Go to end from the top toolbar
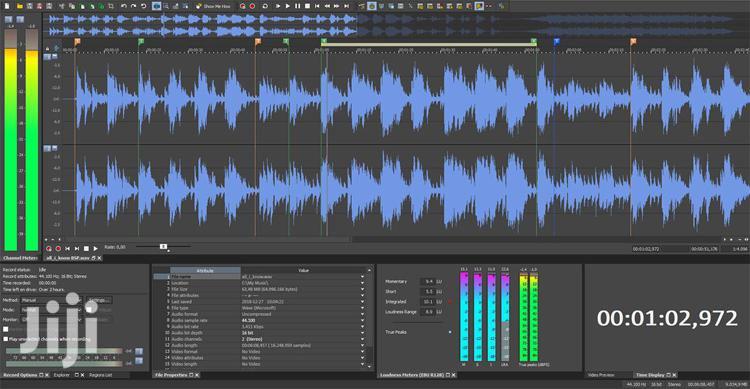The height and width of the screenshot is (389, 750). (347, 6)
